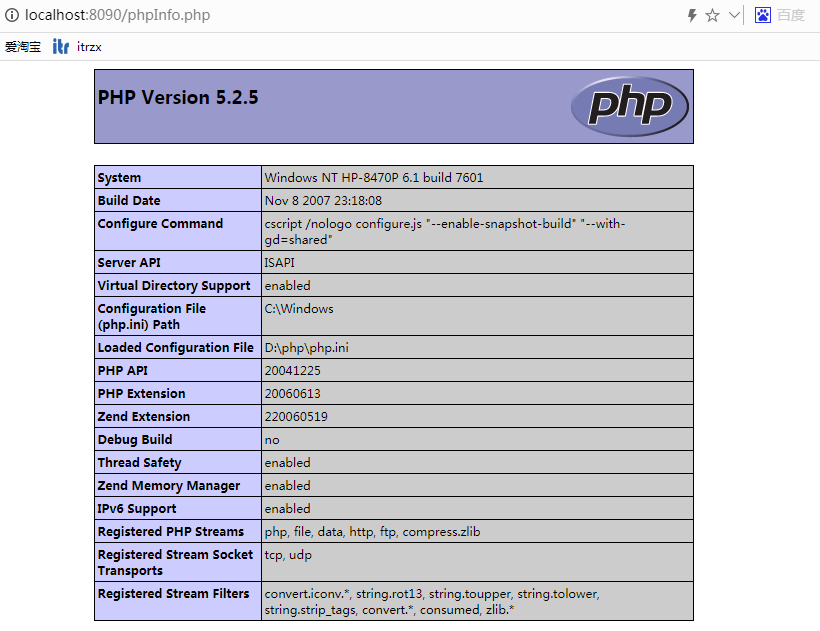Click the address bar URL localhost:8090/phpInfo.php
The height and width of the screenshot is (631, 820).
[x=117, y=15]
